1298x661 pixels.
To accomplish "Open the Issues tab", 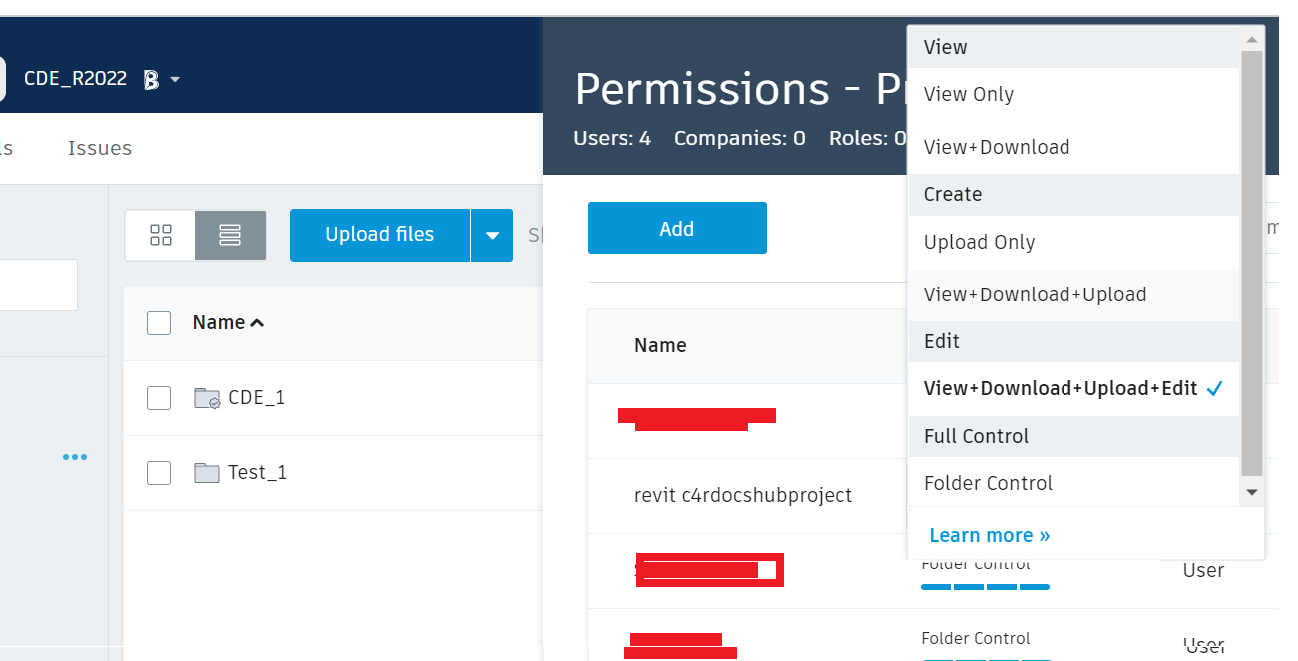I will [100, 148].
